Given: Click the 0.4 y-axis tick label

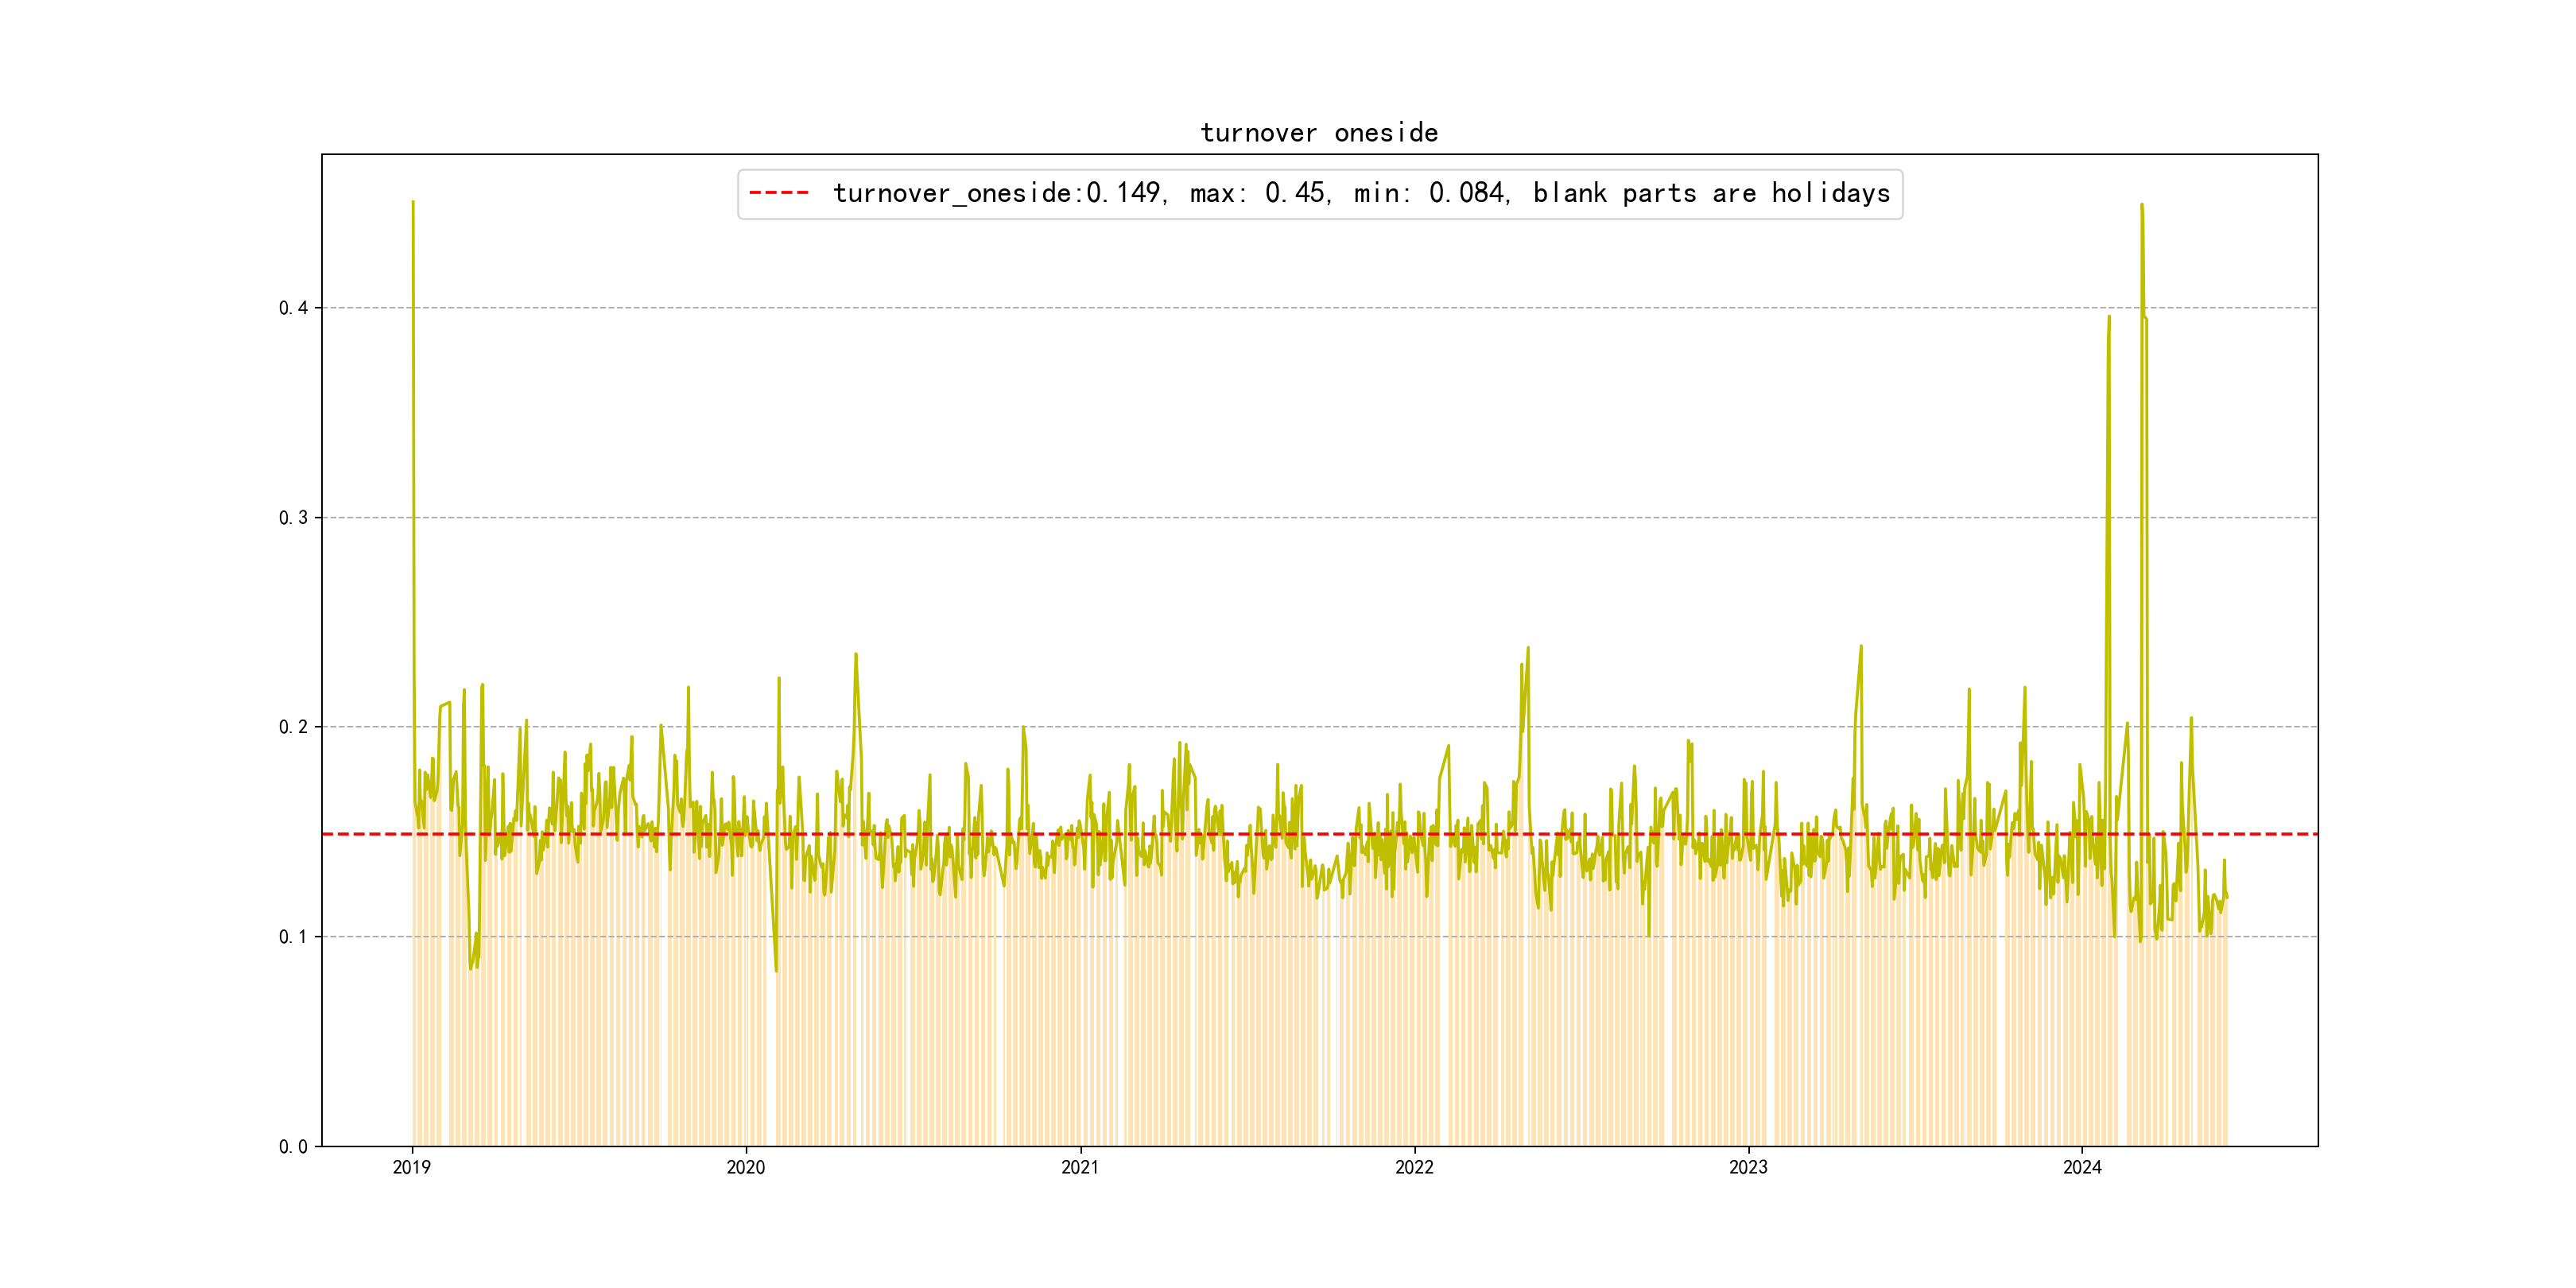Looking at the screenshot, I should 293,308.
